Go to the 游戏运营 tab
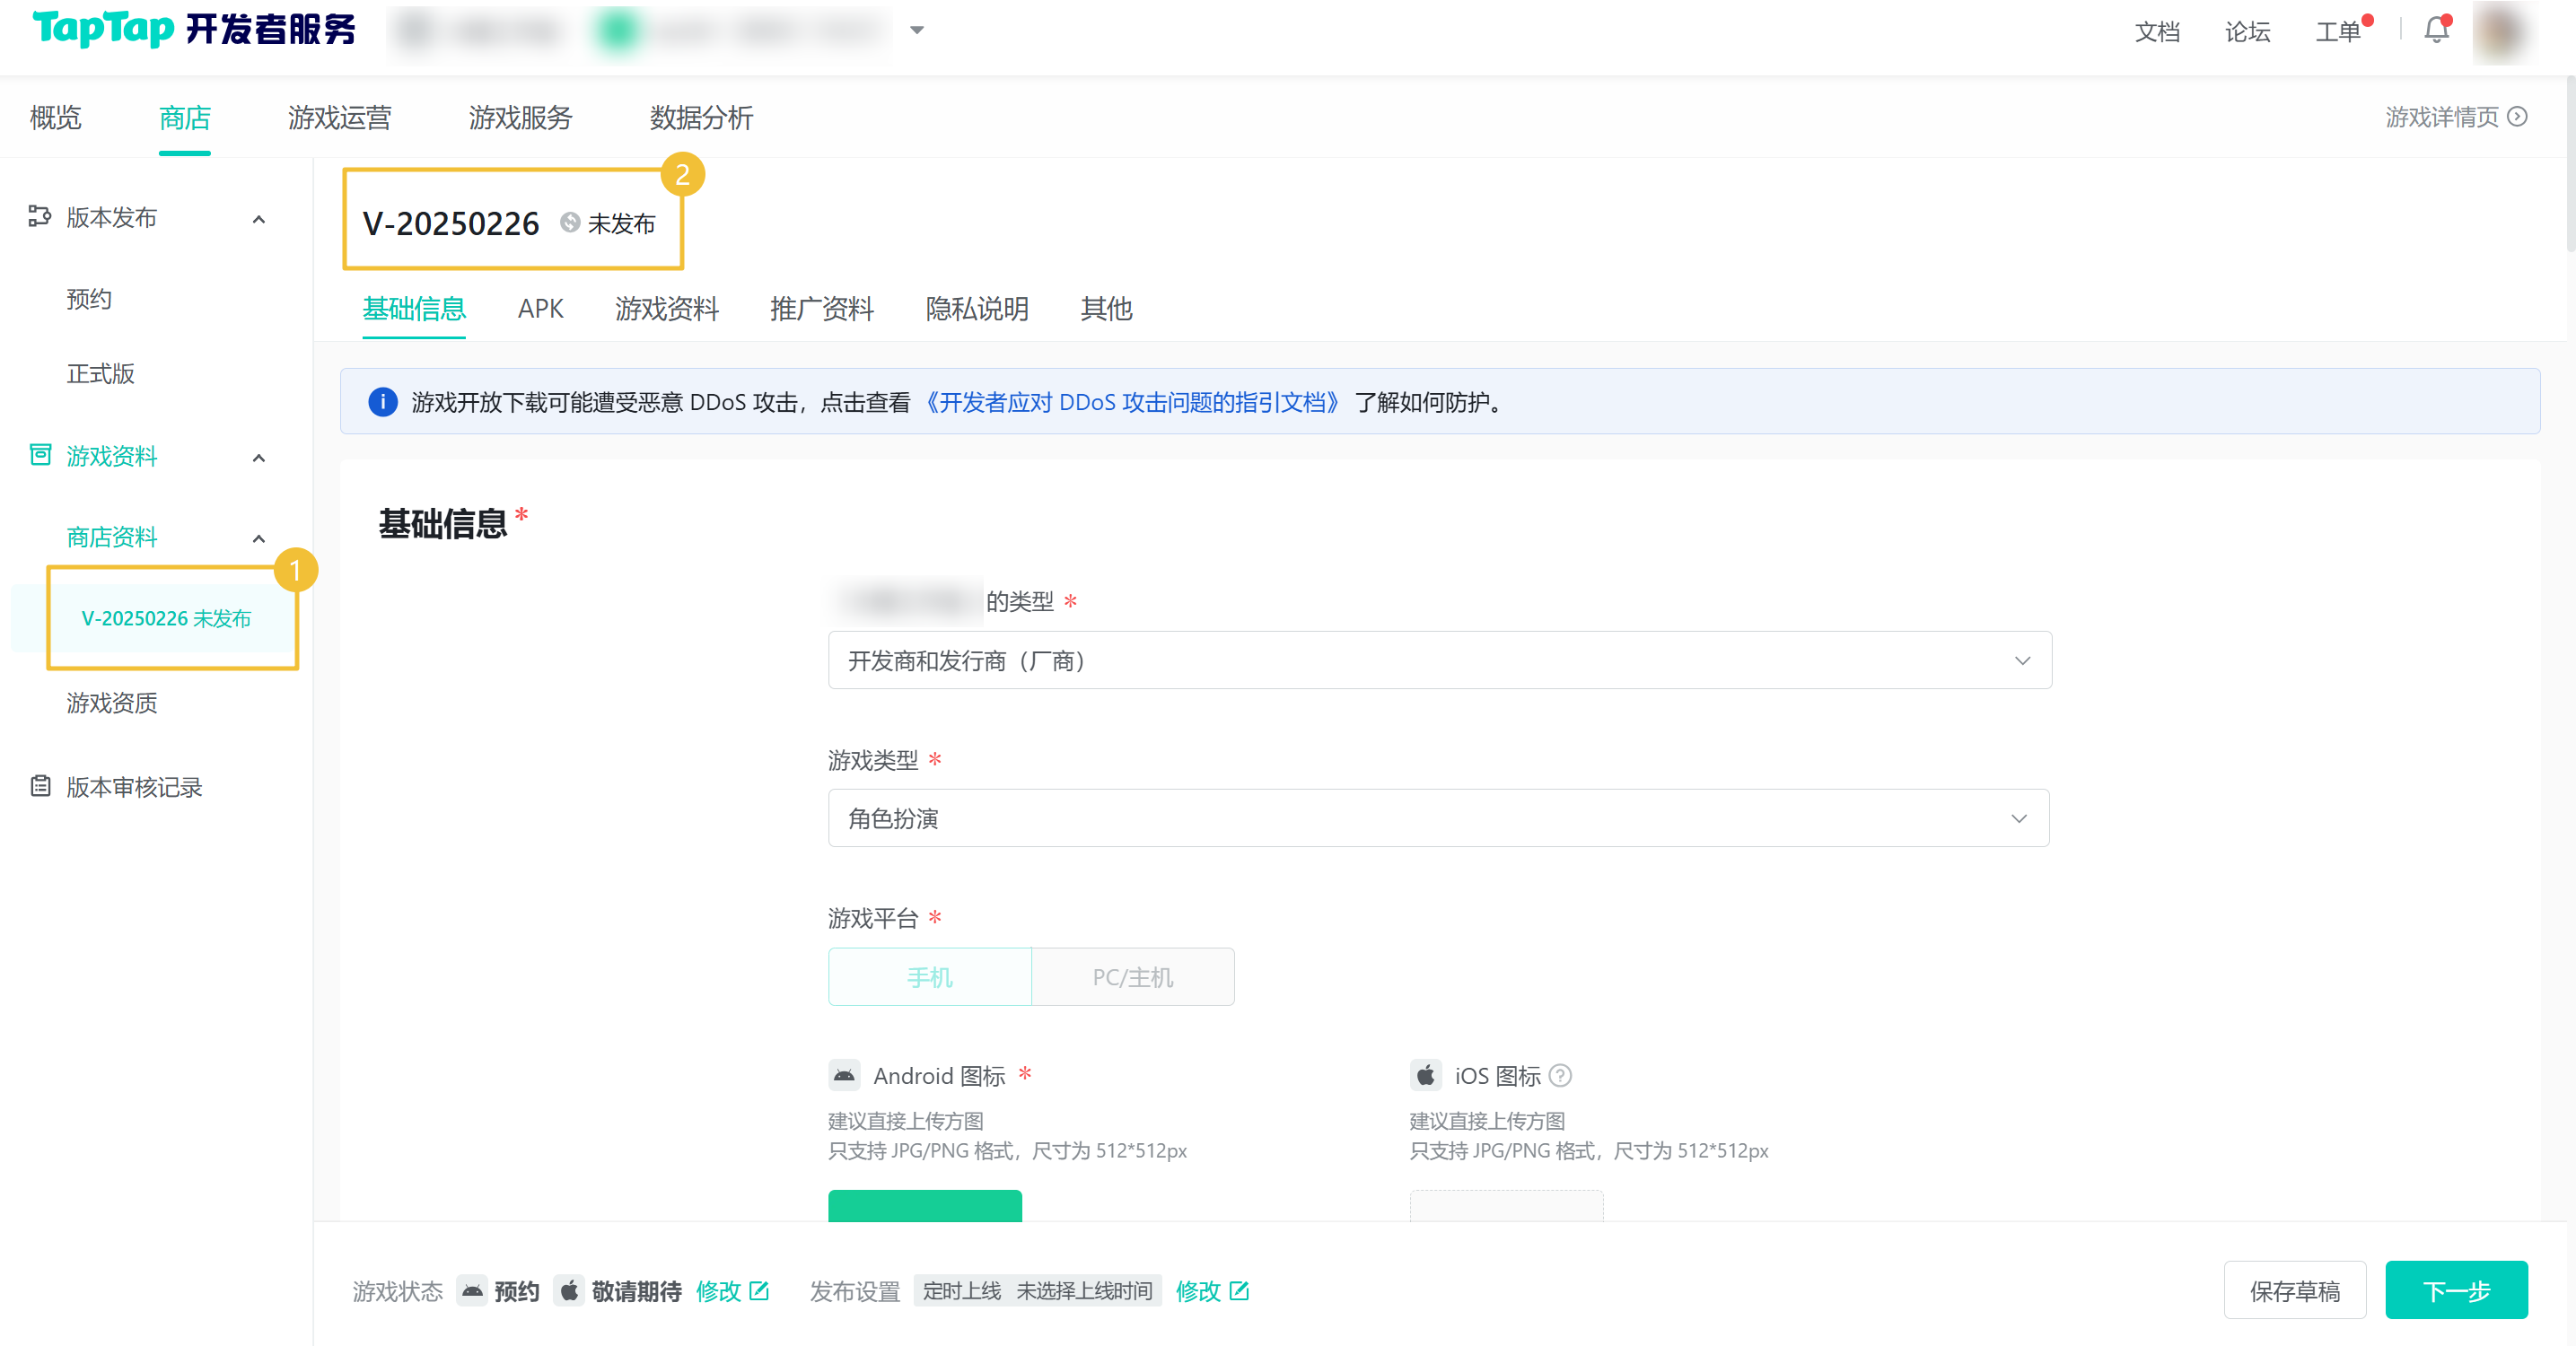 339,117
